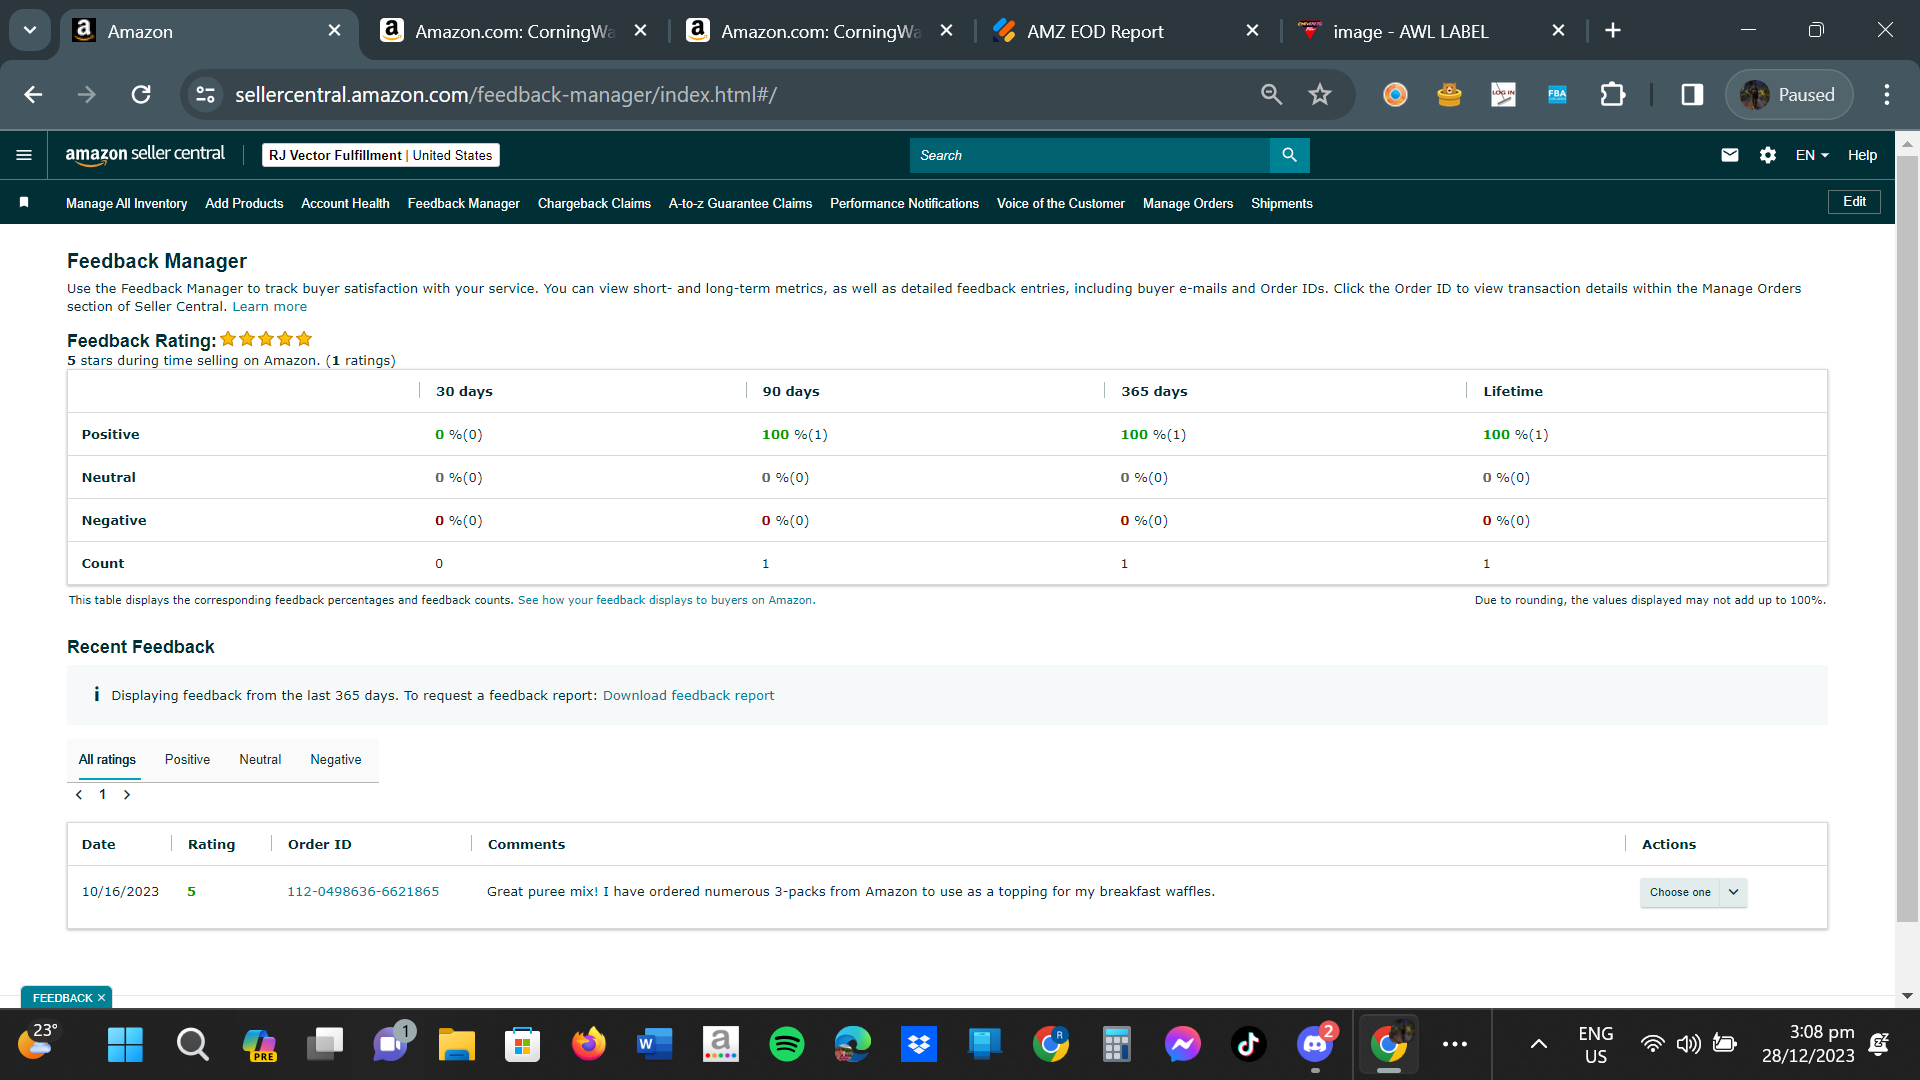The height and width of the screenshot is (1080, 1920).
Task: Click the FBA extension icon
Action: click(x=1557, y=94)
